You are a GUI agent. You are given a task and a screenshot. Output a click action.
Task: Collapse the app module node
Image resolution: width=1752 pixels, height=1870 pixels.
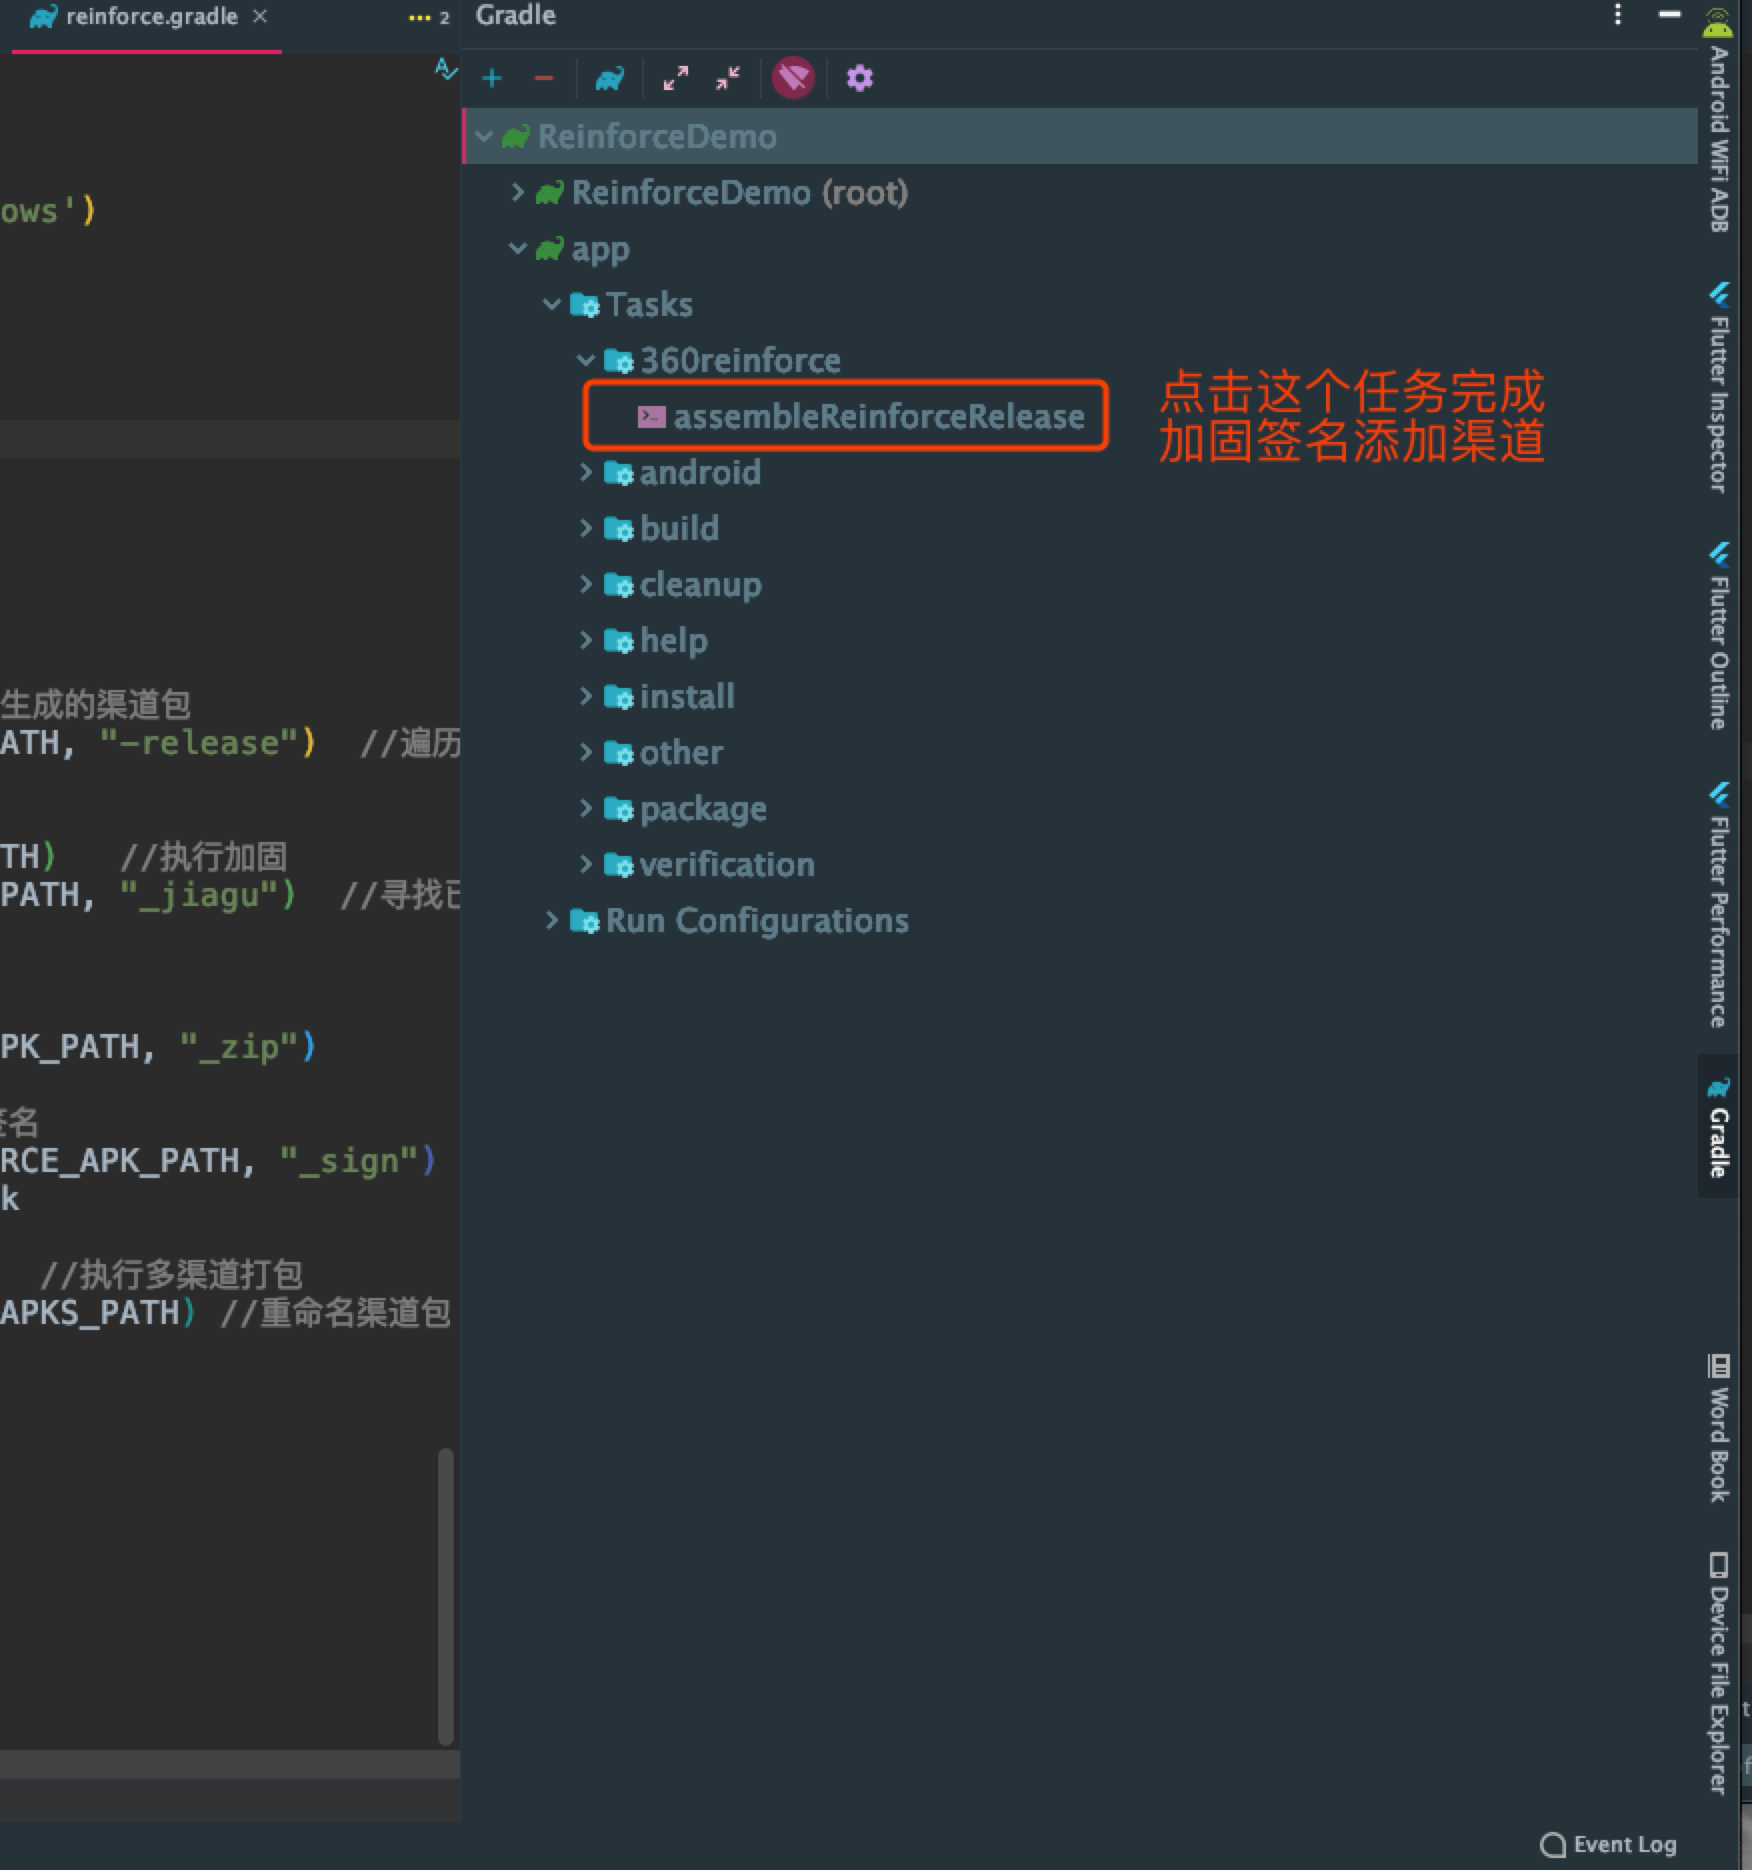518,248
